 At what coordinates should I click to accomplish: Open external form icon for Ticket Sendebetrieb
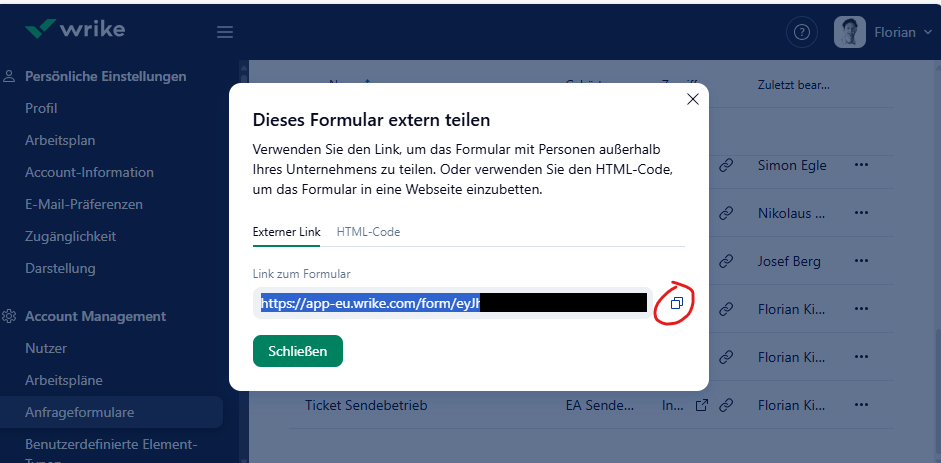[x=702, y=405]
